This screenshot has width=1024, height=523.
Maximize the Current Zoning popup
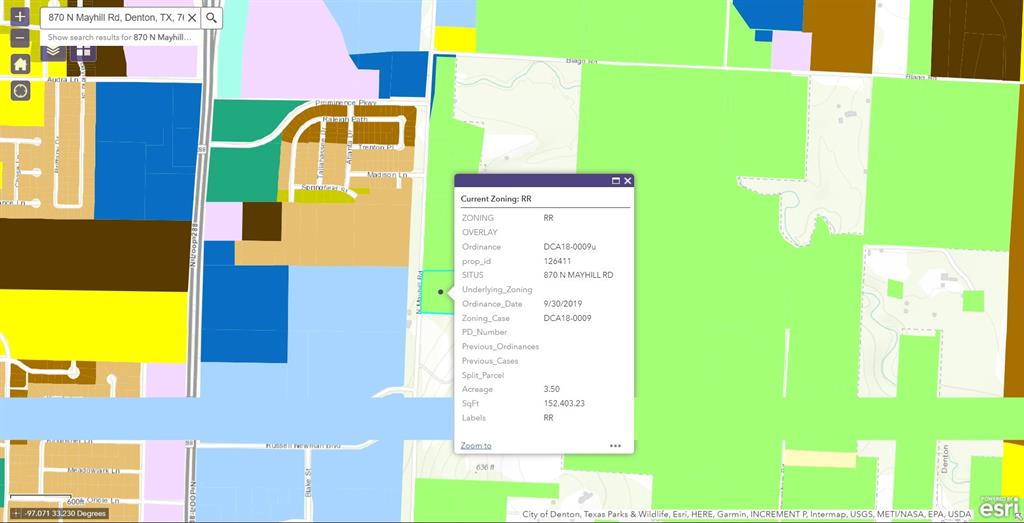coord(616,181)
